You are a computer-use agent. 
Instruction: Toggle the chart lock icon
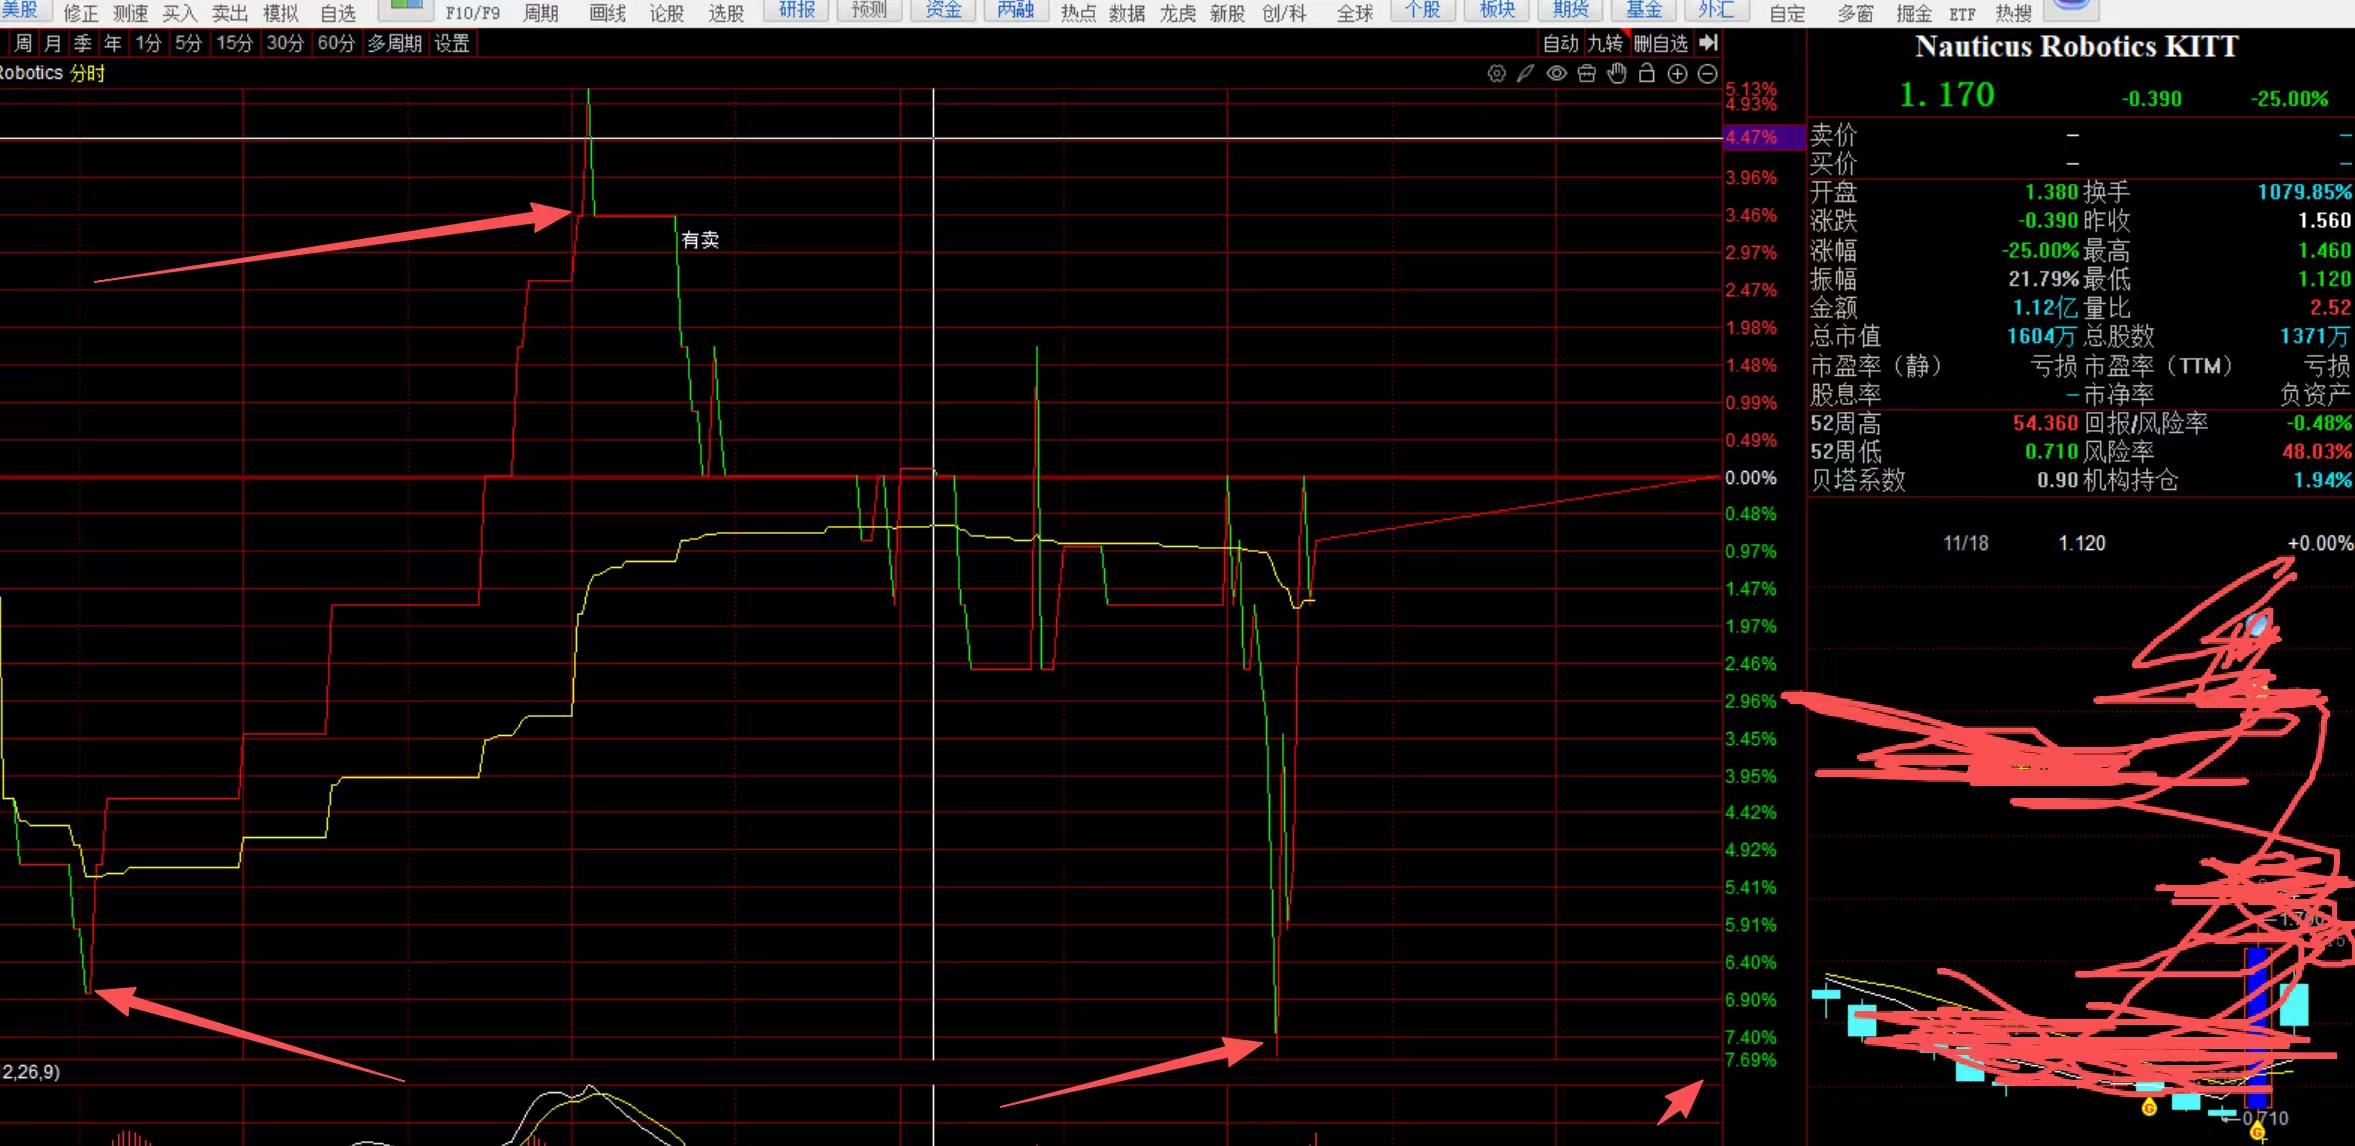pyautogui.click(x=1647, y=73)
